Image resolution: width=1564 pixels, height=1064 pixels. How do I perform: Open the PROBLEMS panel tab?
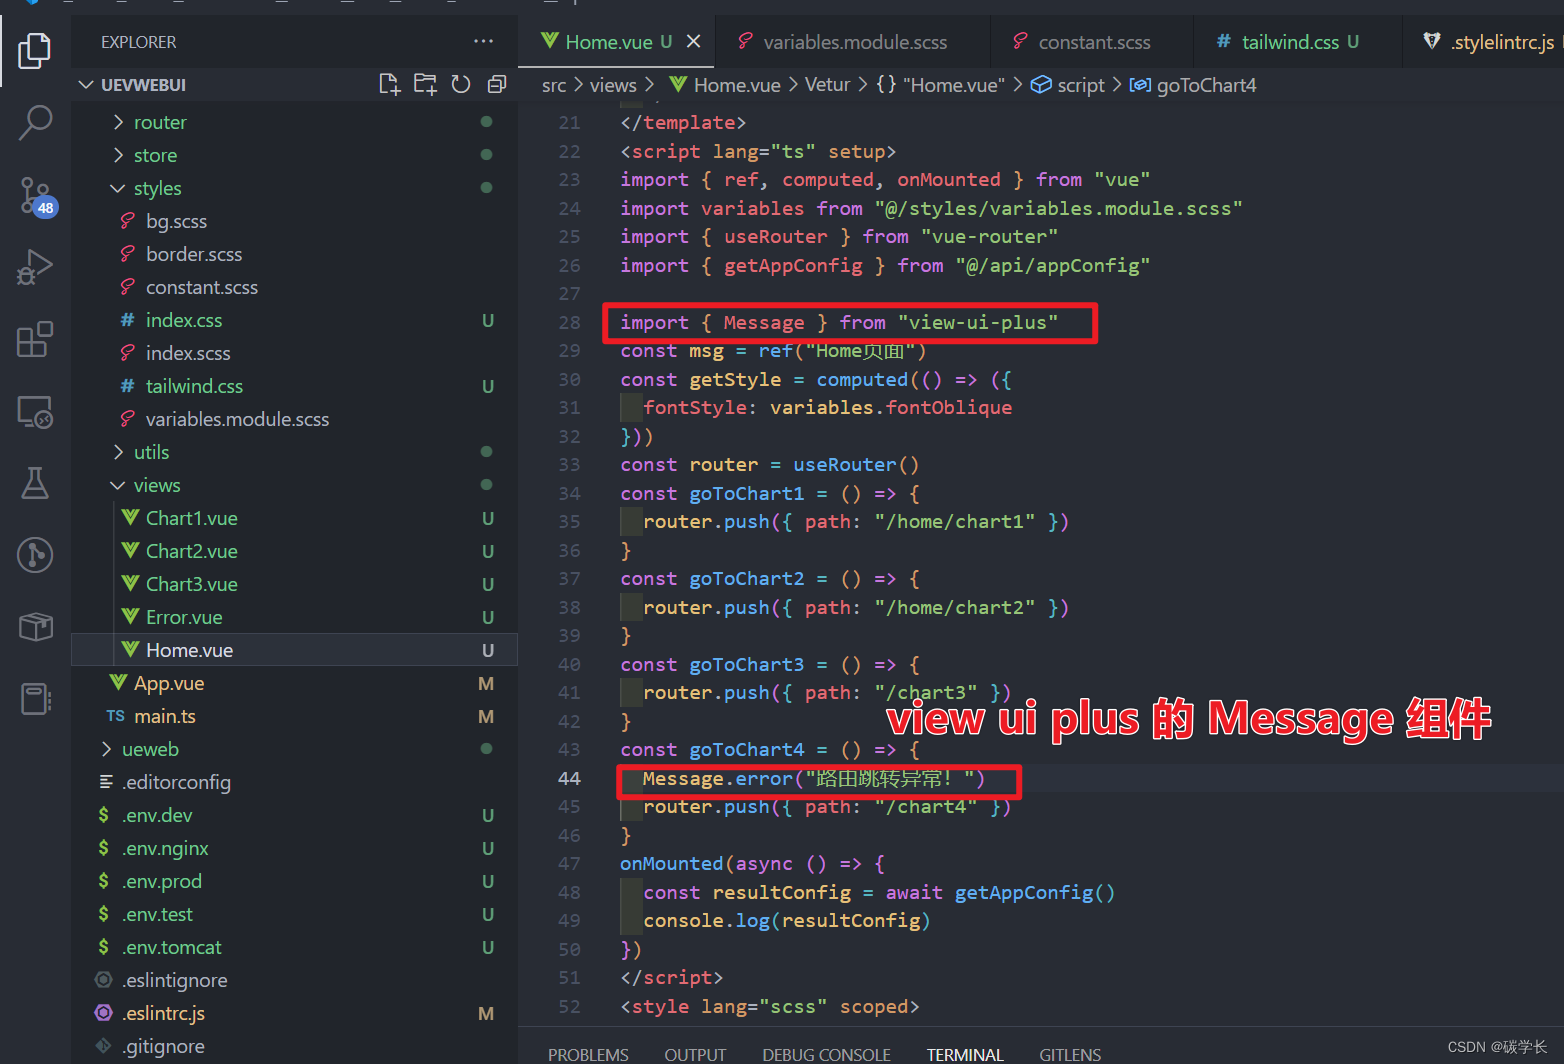pos(588,1055)
